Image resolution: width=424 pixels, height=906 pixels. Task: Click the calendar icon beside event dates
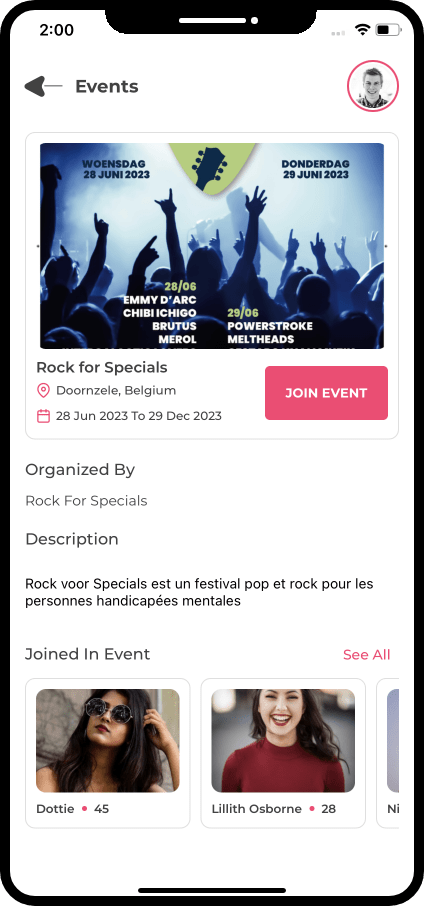tap(43, 416)
